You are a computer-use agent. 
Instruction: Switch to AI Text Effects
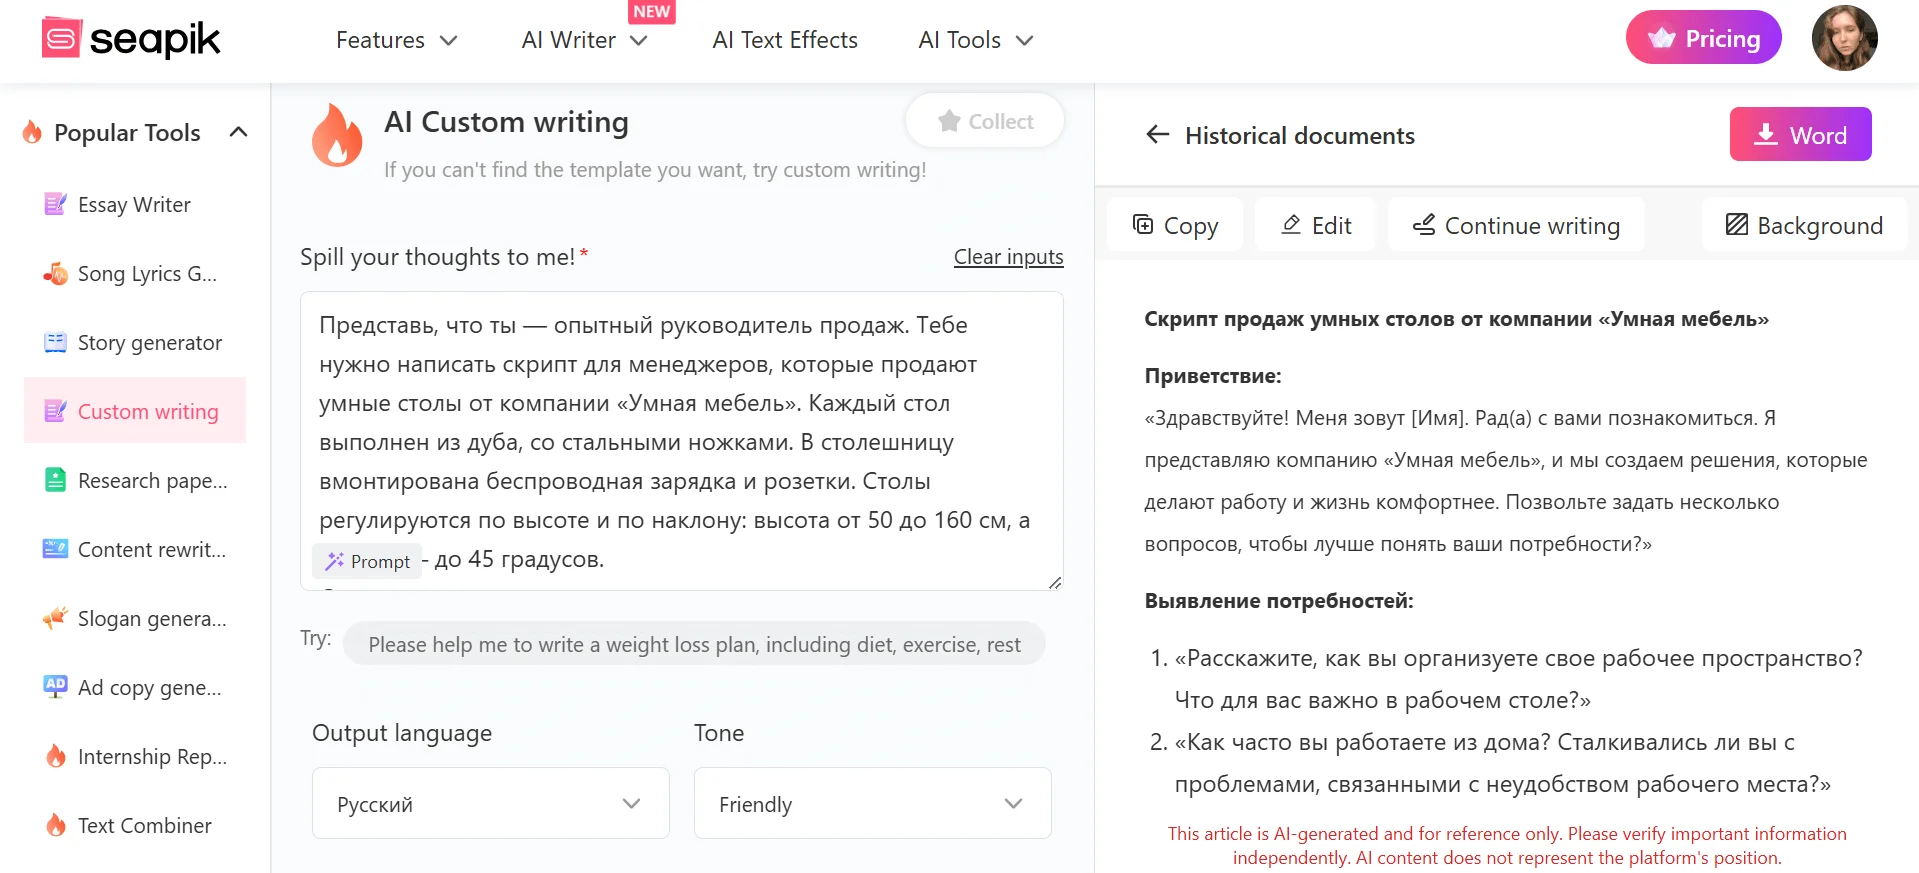[784, 40]
